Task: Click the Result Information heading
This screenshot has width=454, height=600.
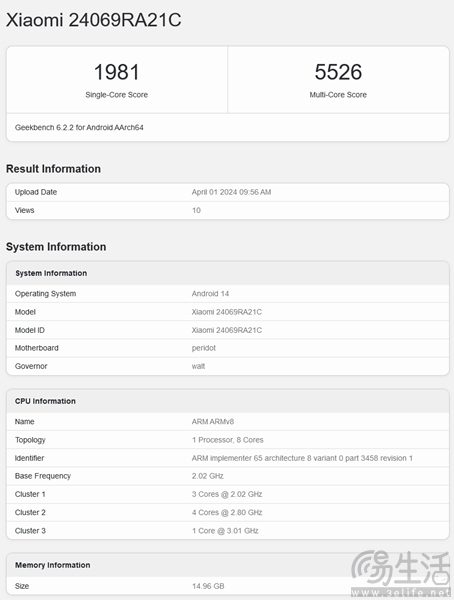Action: tap(53, 169)
